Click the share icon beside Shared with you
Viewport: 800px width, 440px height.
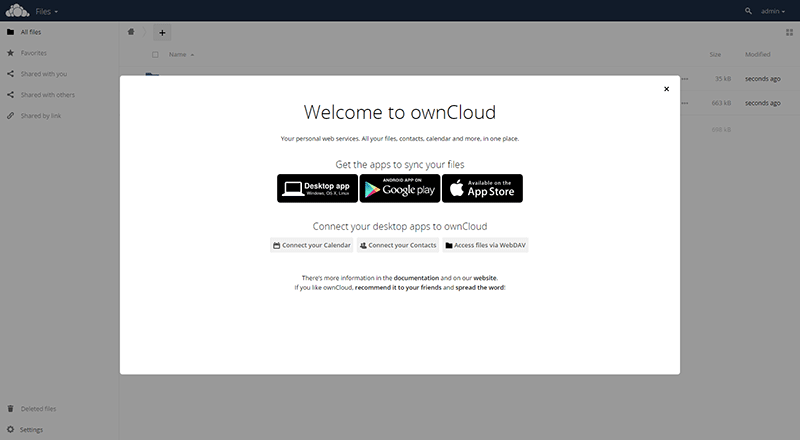pyautogui.click(x=10, y=74)
